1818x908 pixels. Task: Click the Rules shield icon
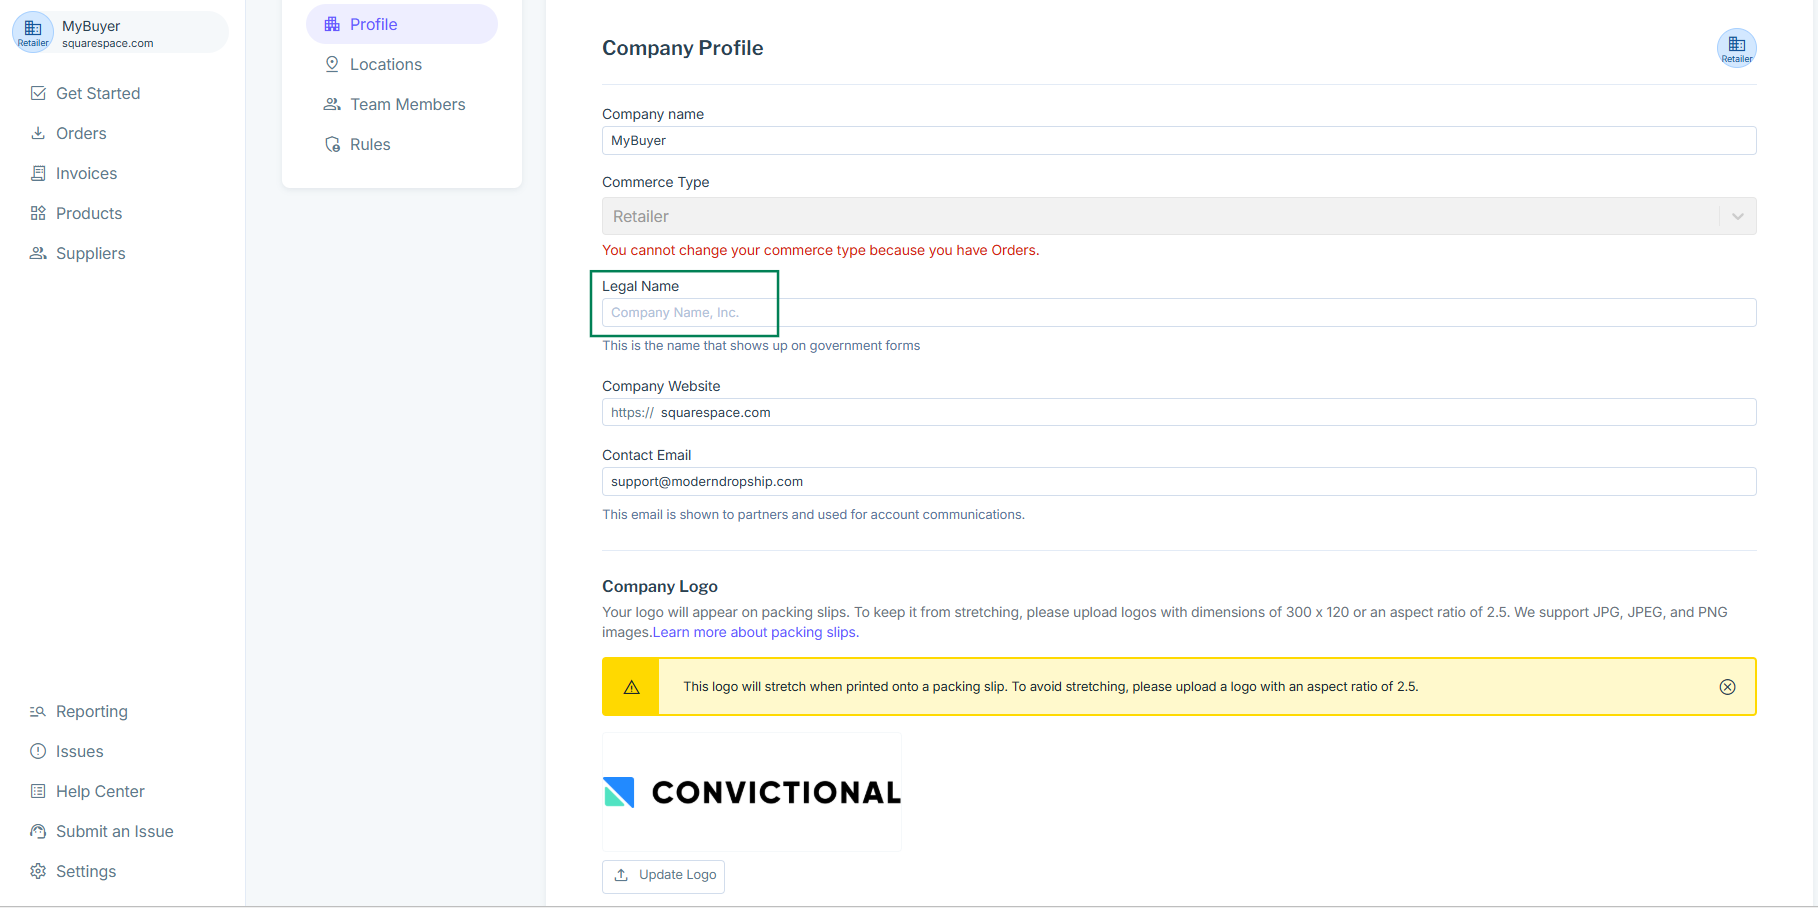(x=332, y=144)
